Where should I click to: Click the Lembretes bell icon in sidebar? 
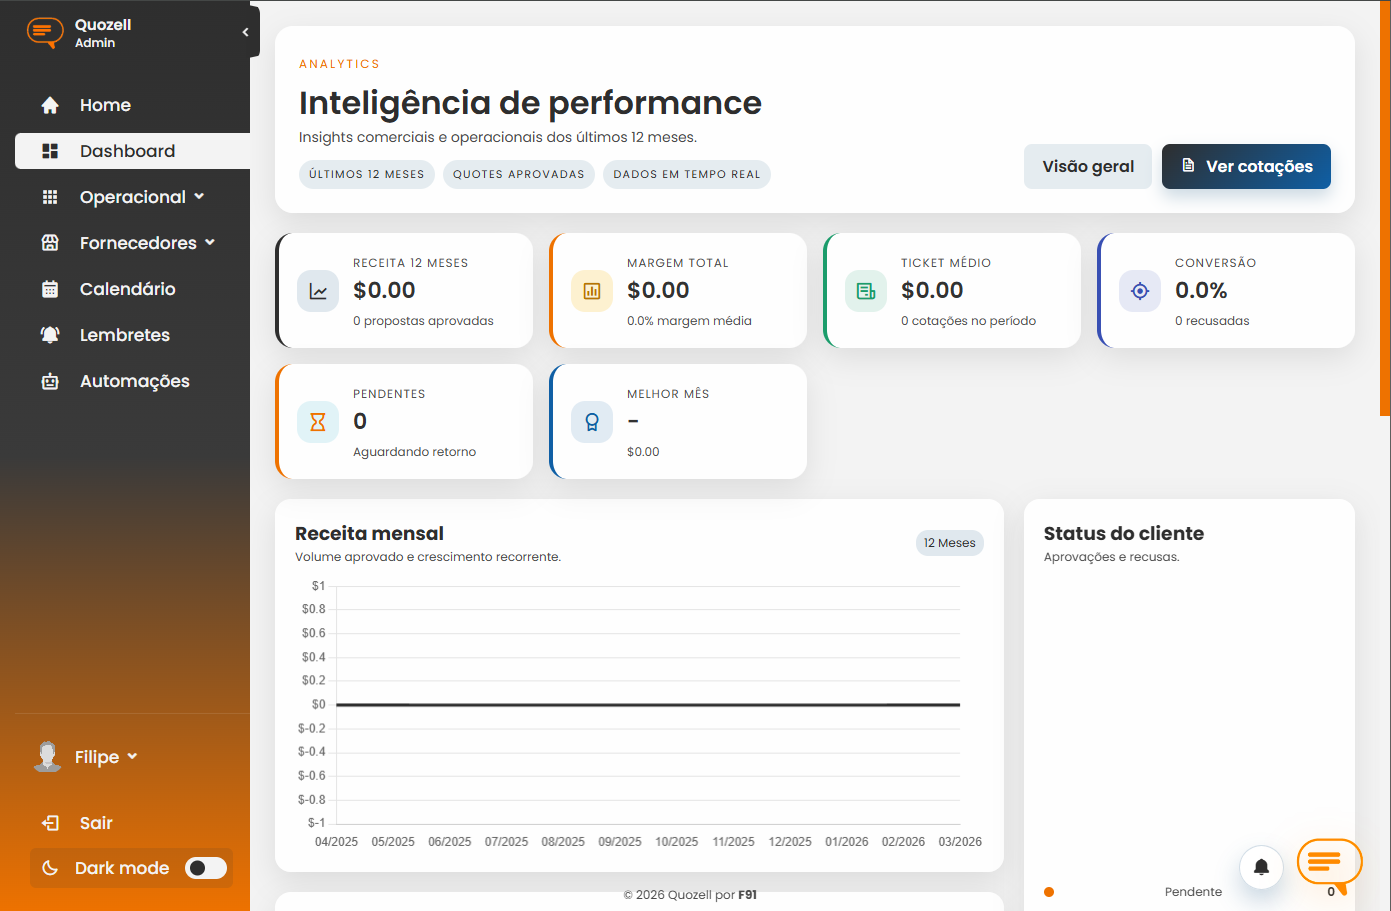(48, 335)
